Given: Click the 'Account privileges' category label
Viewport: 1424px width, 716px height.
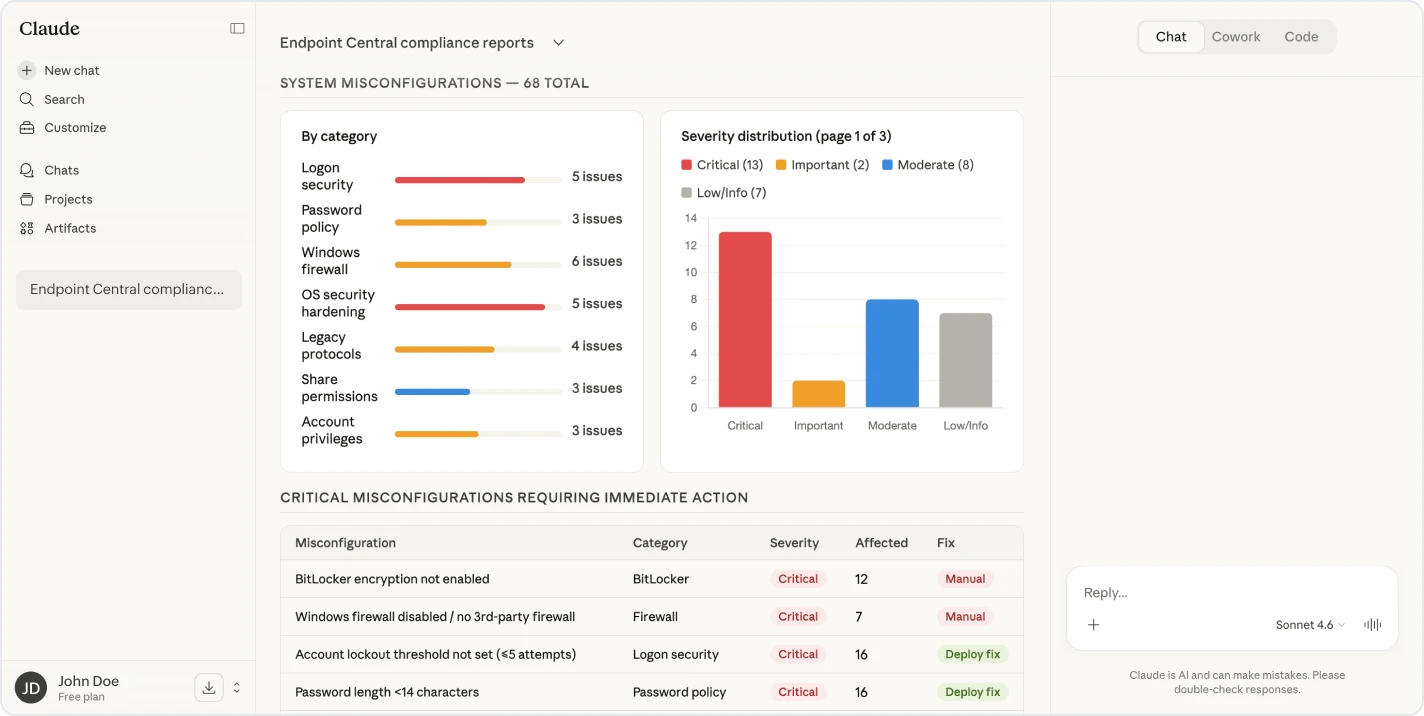Looking at the screenshot, I should (332, 430).
